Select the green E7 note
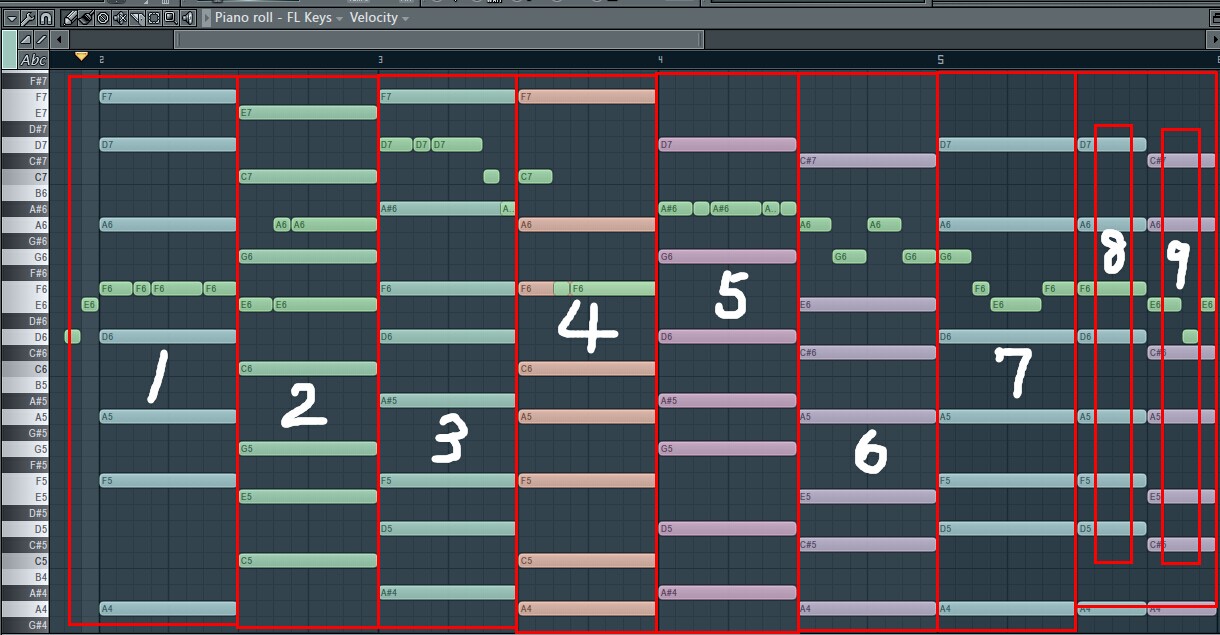The image size is (1220, 635). point(308,113)
